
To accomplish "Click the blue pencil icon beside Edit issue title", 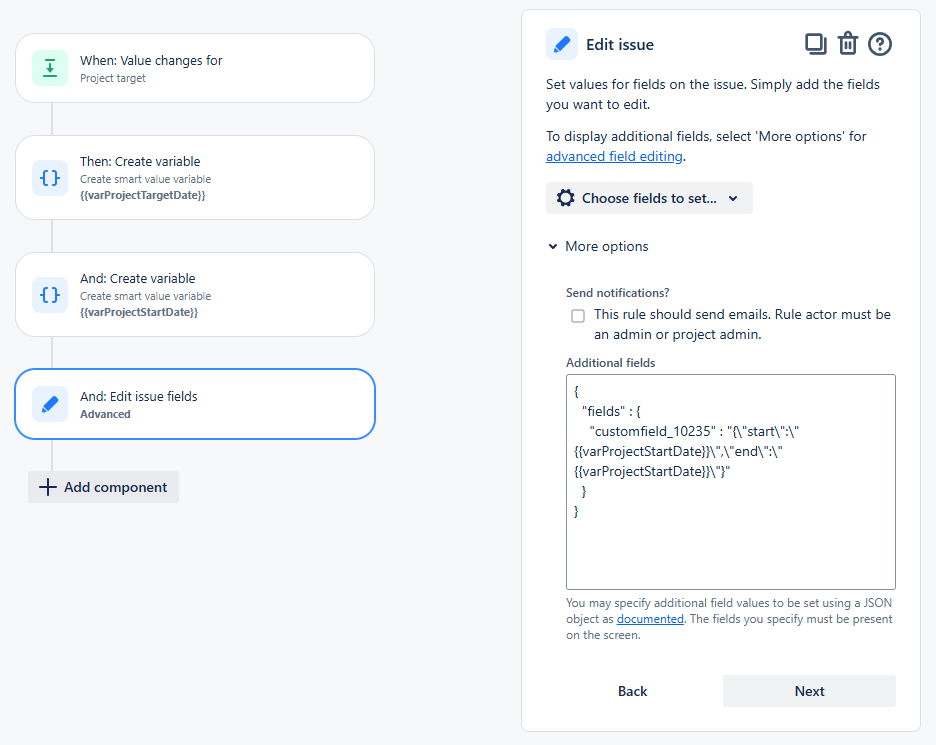I will [562, 44].
